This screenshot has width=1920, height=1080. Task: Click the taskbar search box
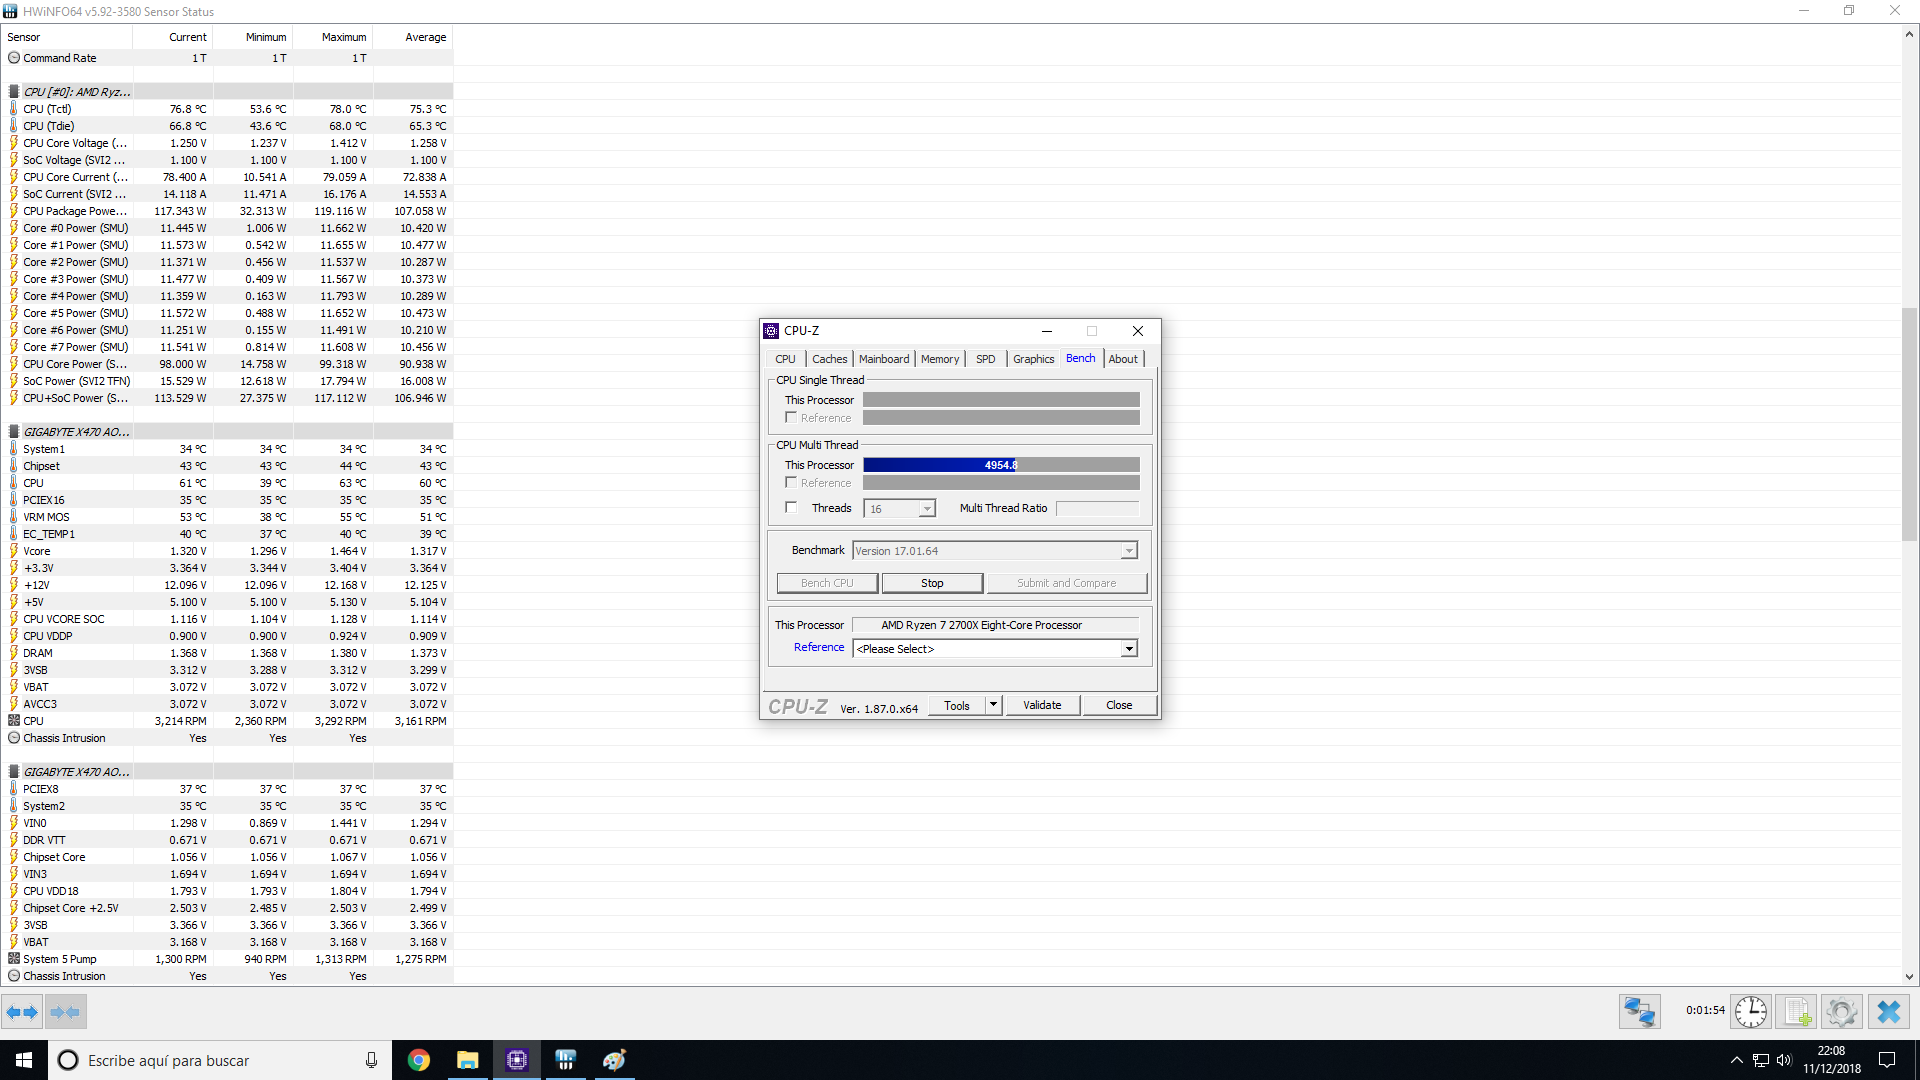click(x=219, y=1060)
